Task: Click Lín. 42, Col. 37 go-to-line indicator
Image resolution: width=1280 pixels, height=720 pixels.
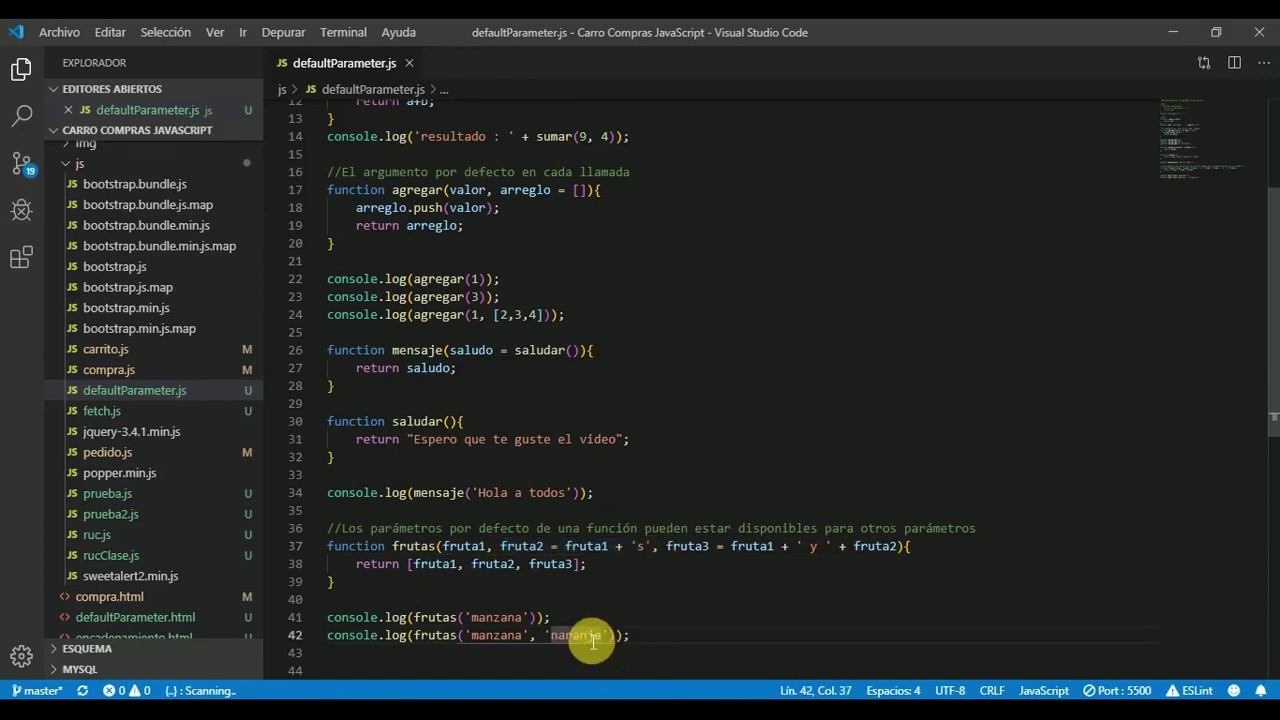Action: (815, 691)
